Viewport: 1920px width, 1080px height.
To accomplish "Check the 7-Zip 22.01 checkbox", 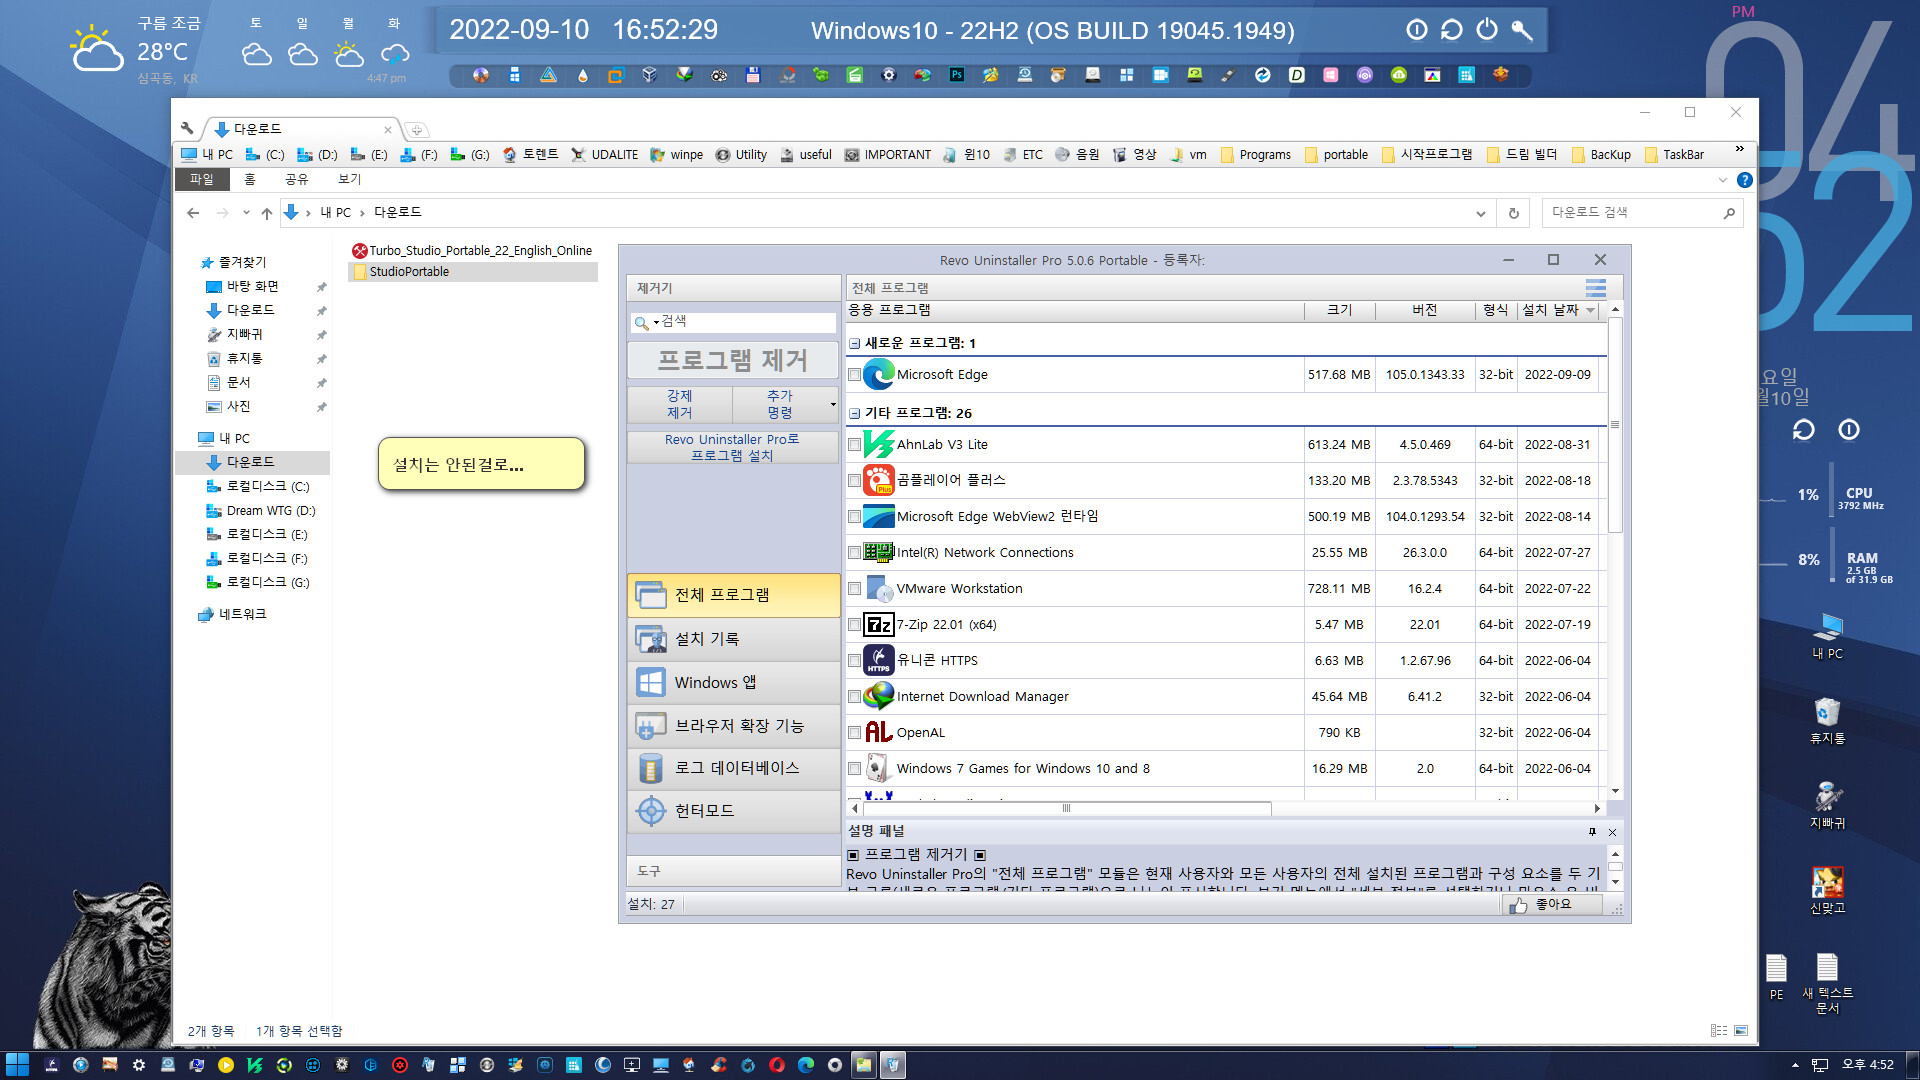I will point(854,625).
